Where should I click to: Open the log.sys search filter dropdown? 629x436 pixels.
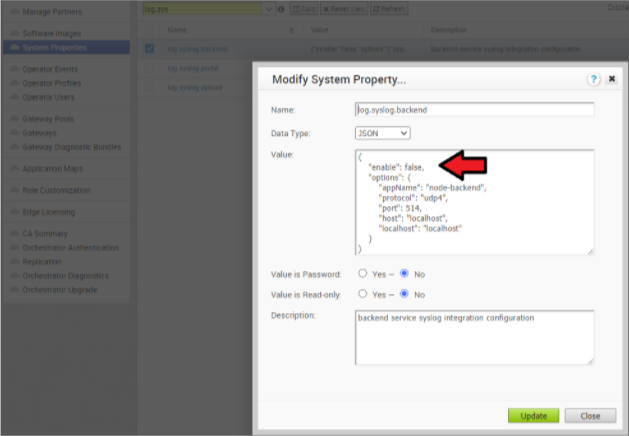click(x=269, y=9)
